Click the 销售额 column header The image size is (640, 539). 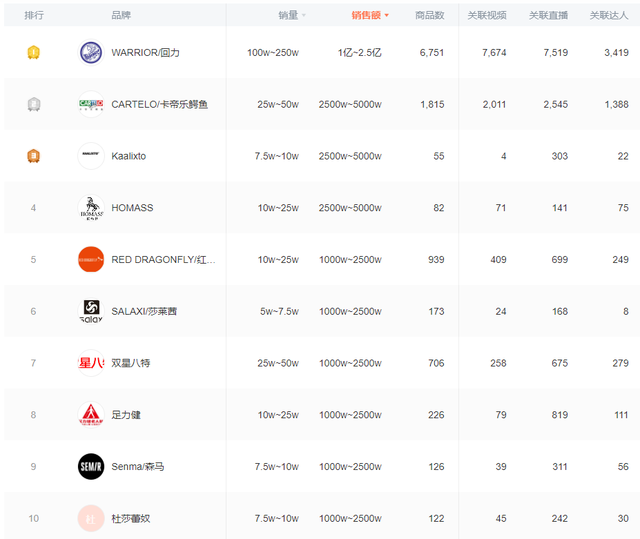click(x=366, y=16)
